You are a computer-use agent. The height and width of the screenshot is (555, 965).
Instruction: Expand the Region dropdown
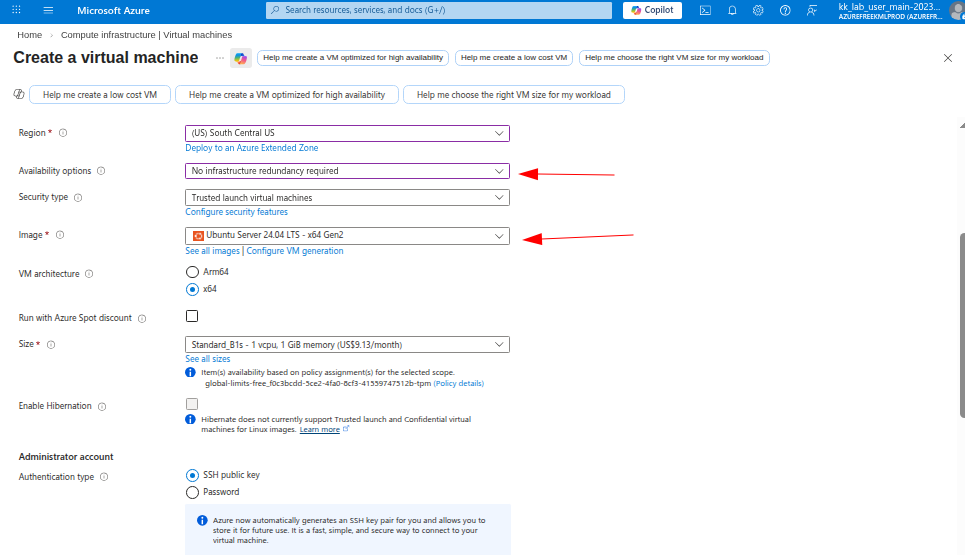tap(347, 133)
